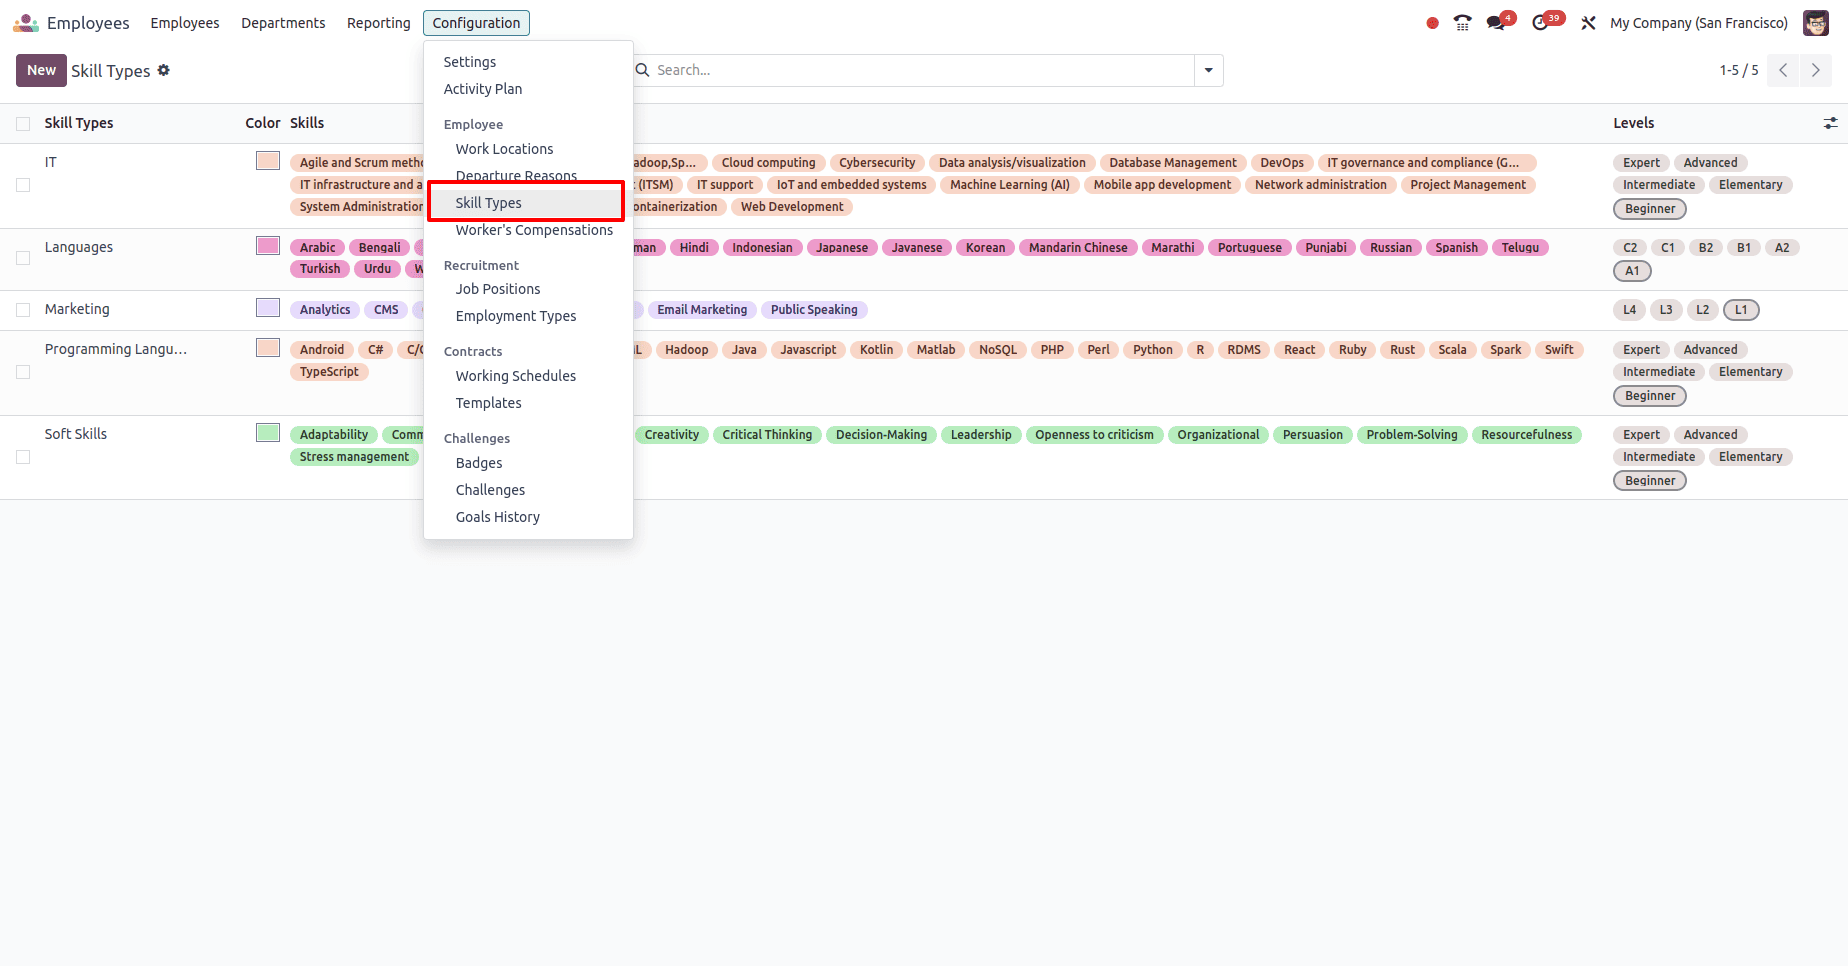Open the Departments menu
The image size is (1848, 966).
point(283,23)
